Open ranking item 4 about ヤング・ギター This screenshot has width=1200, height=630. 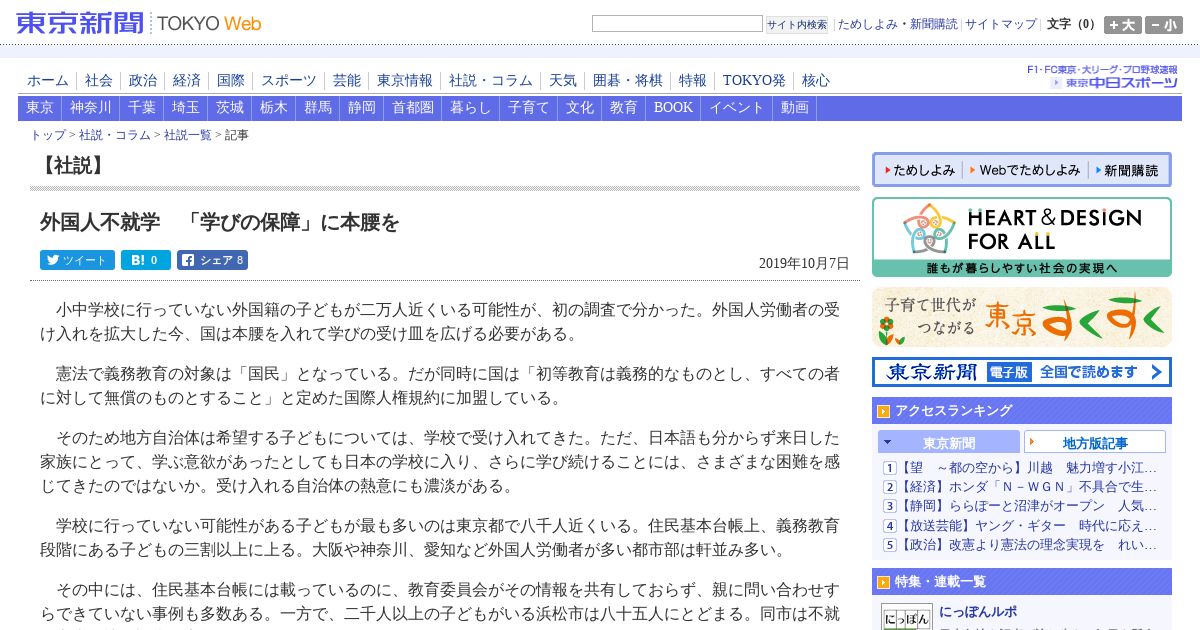[1029, 526]
